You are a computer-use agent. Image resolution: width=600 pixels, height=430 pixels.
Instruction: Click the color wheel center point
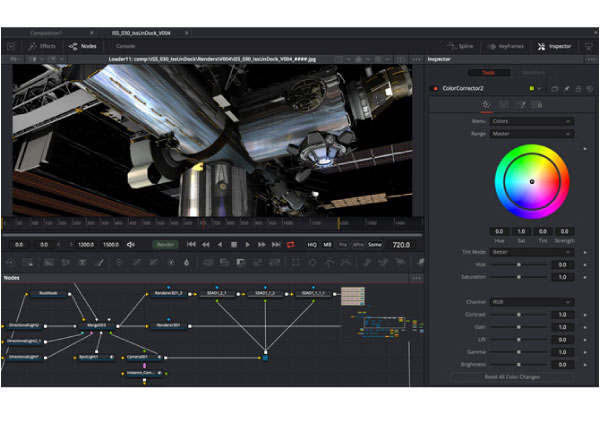[x=532, y=182]
